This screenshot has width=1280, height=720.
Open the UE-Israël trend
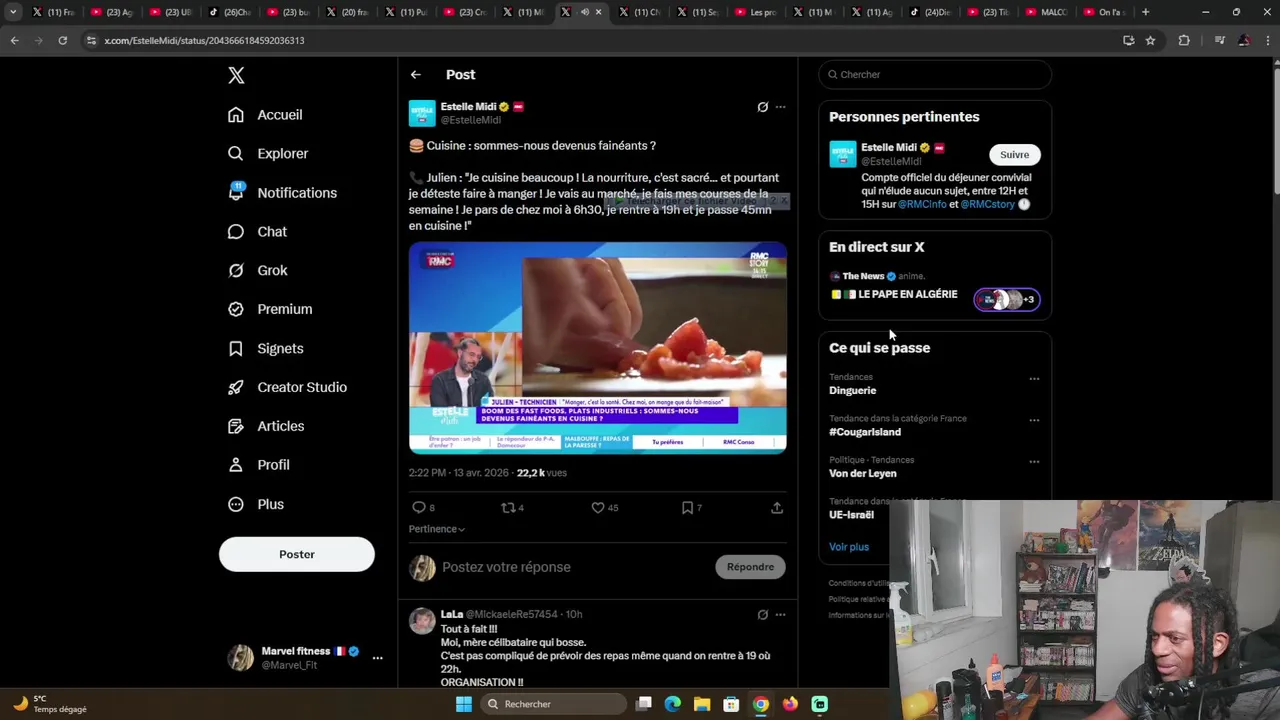pyautogui.click(x=851, y=515)
